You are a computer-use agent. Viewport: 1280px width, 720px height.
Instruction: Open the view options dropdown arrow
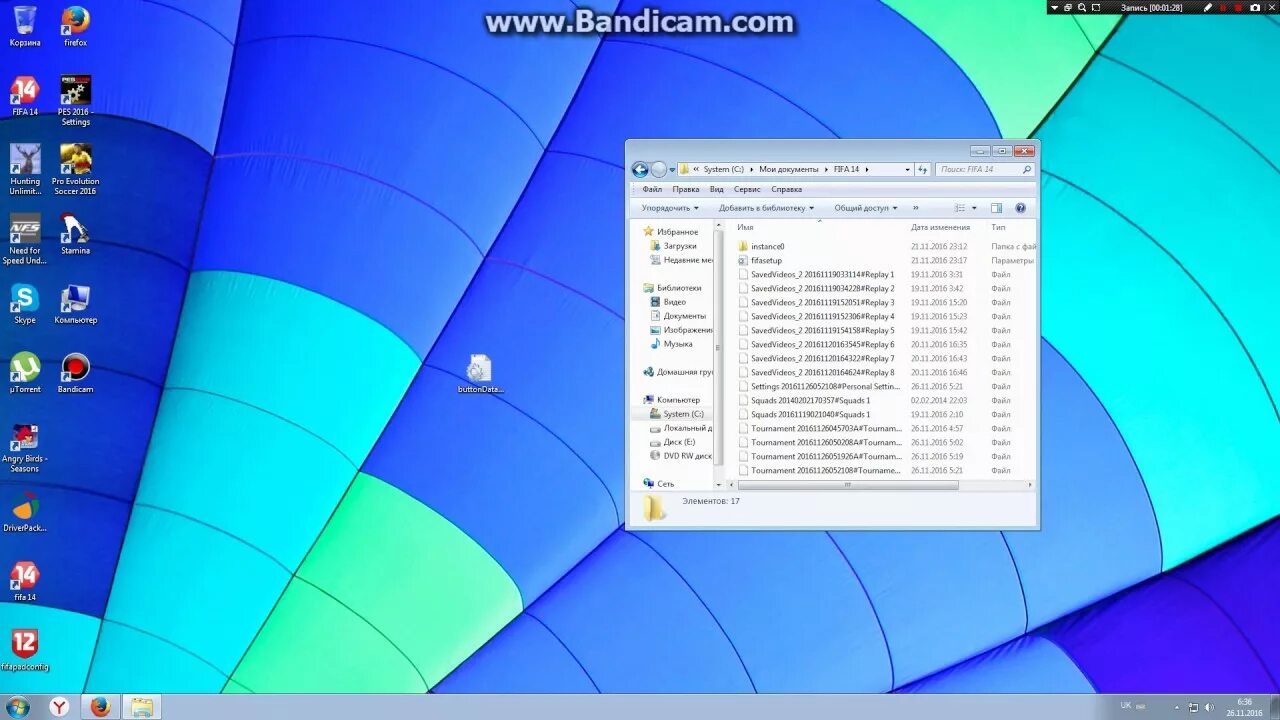(974, 208)
